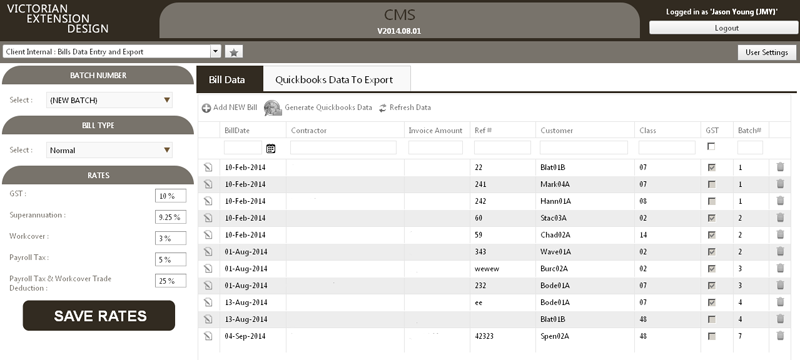Sort by the Contractor column header
Viewport: 800px width, 360px height.
click(x=309, y=131)
